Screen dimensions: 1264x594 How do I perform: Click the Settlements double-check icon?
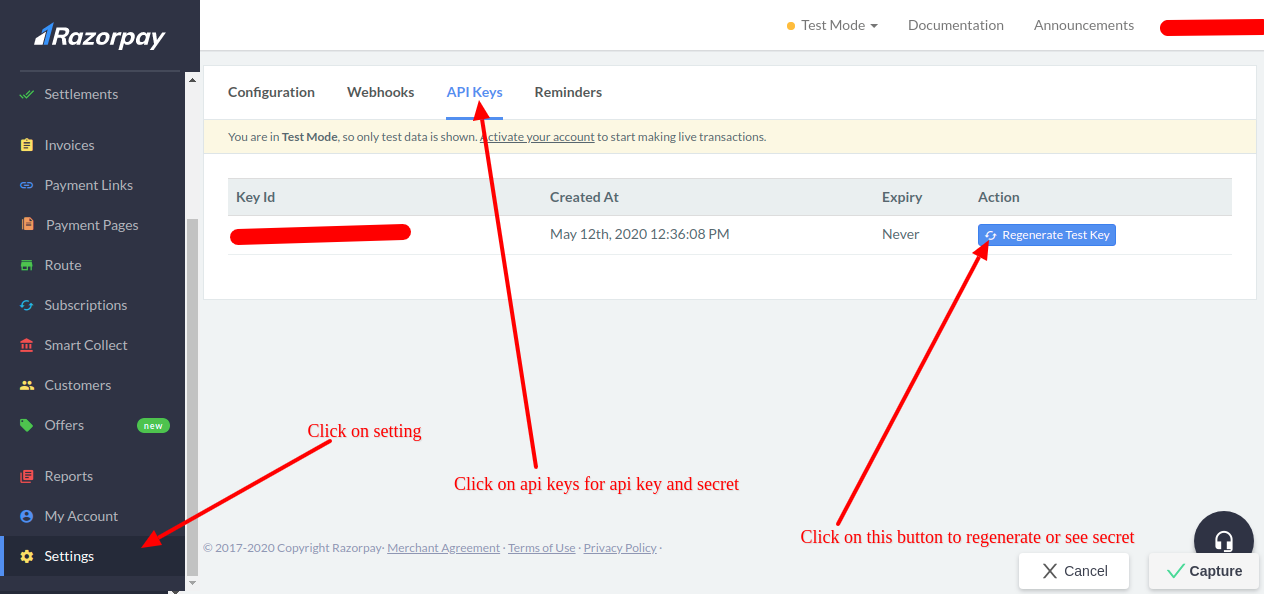[27, 94]
